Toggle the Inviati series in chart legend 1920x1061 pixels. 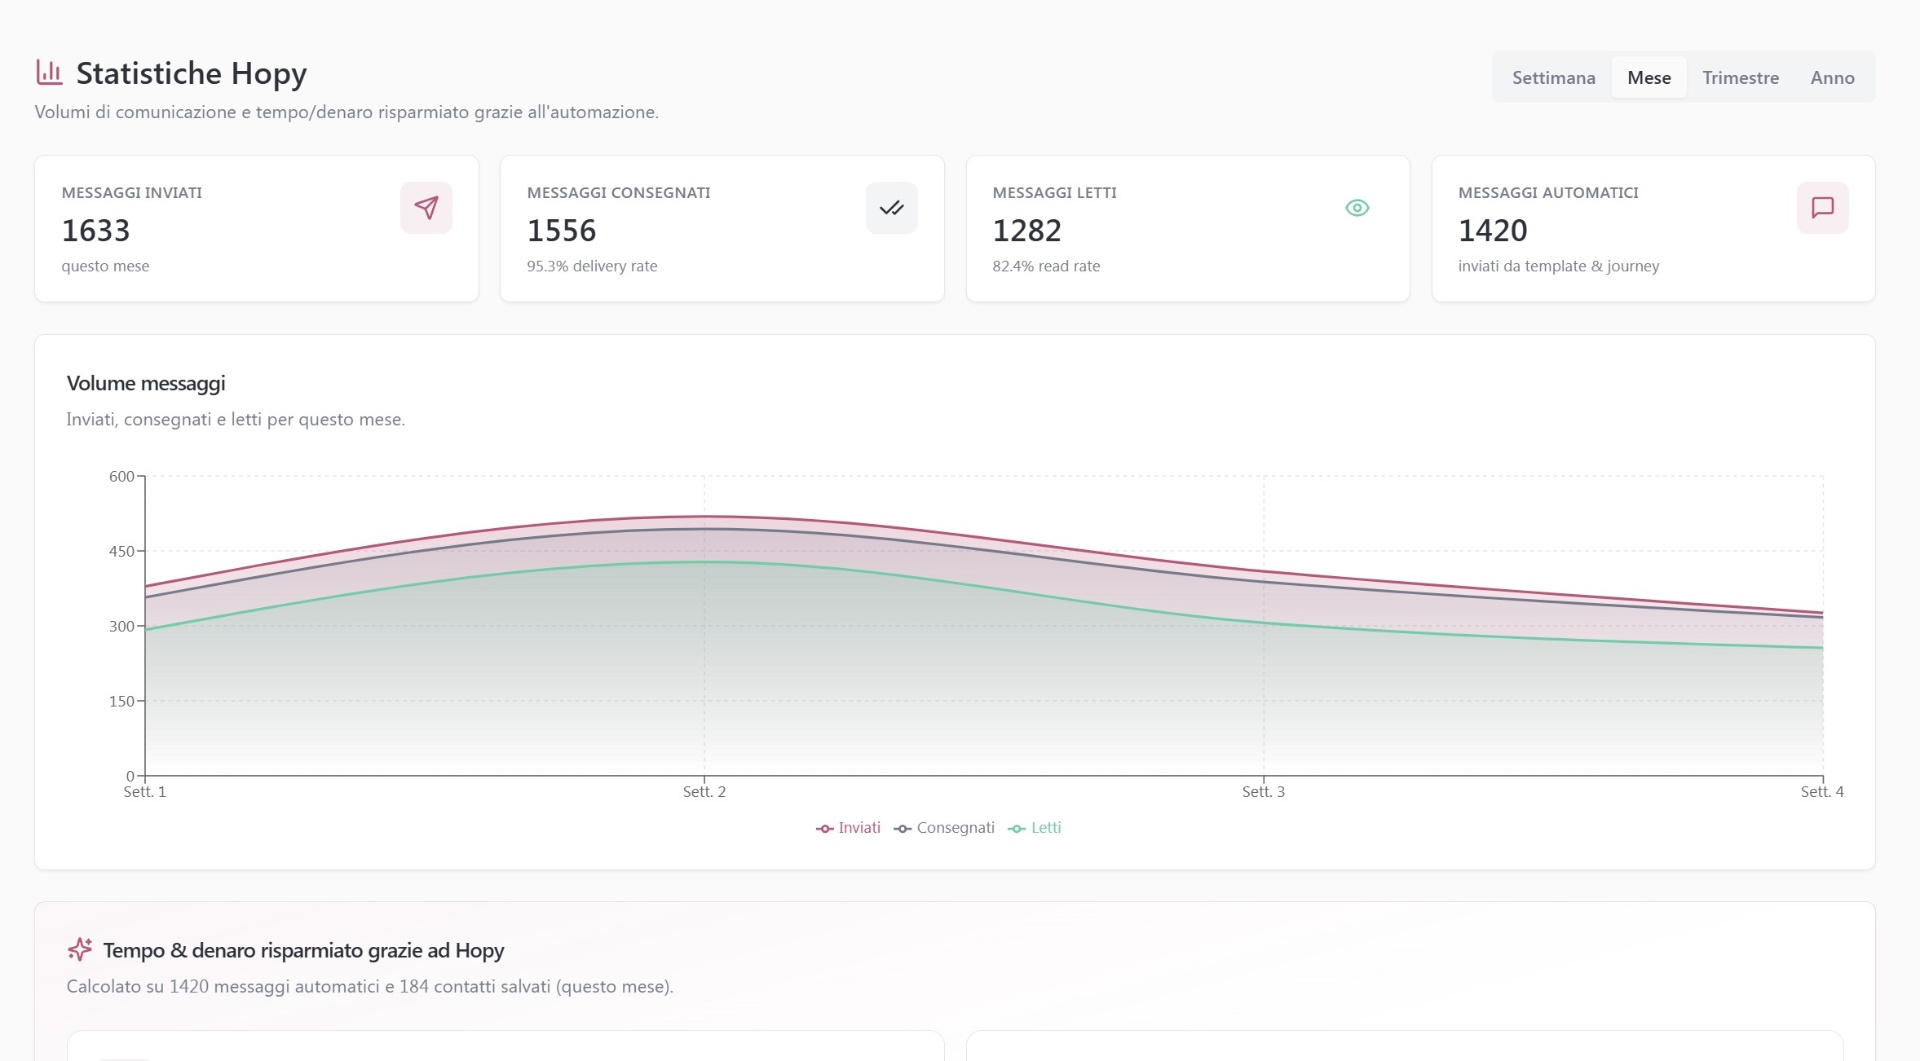pos(848,828)
